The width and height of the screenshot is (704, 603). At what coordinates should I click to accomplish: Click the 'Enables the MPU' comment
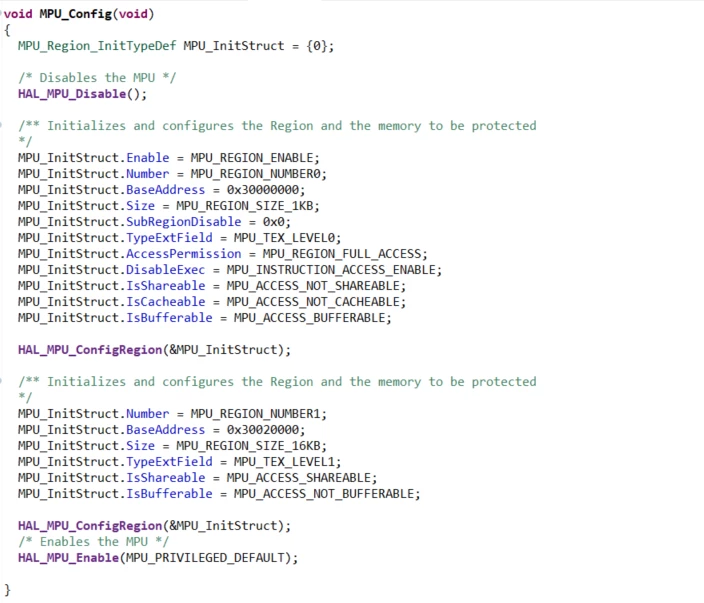coord(93,541)
